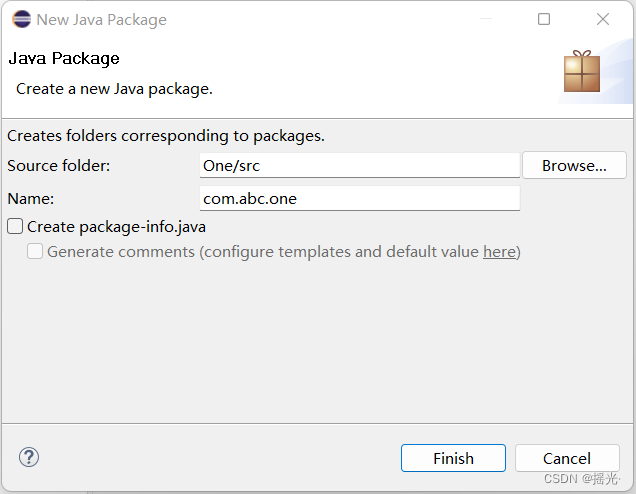The image size is (636, 494).
Task: Enable Create package-info.java checkbox
Action: click(15, 227)
